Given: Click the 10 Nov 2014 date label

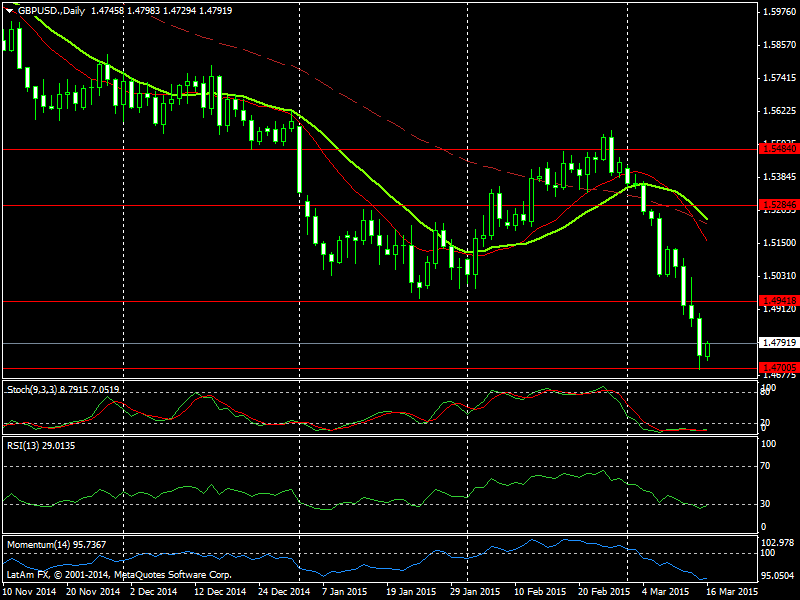Looking at the screenshot, I should (31, 591).
